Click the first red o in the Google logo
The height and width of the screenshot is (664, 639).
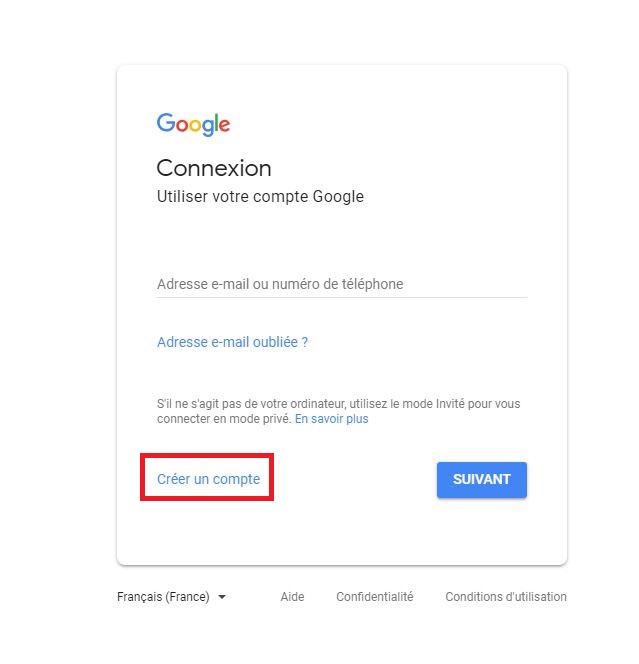182,126
